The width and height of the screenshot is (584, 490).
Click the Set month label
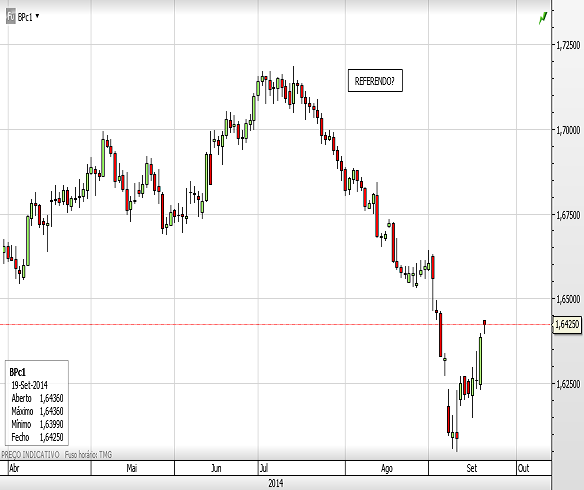click(472, 468)
